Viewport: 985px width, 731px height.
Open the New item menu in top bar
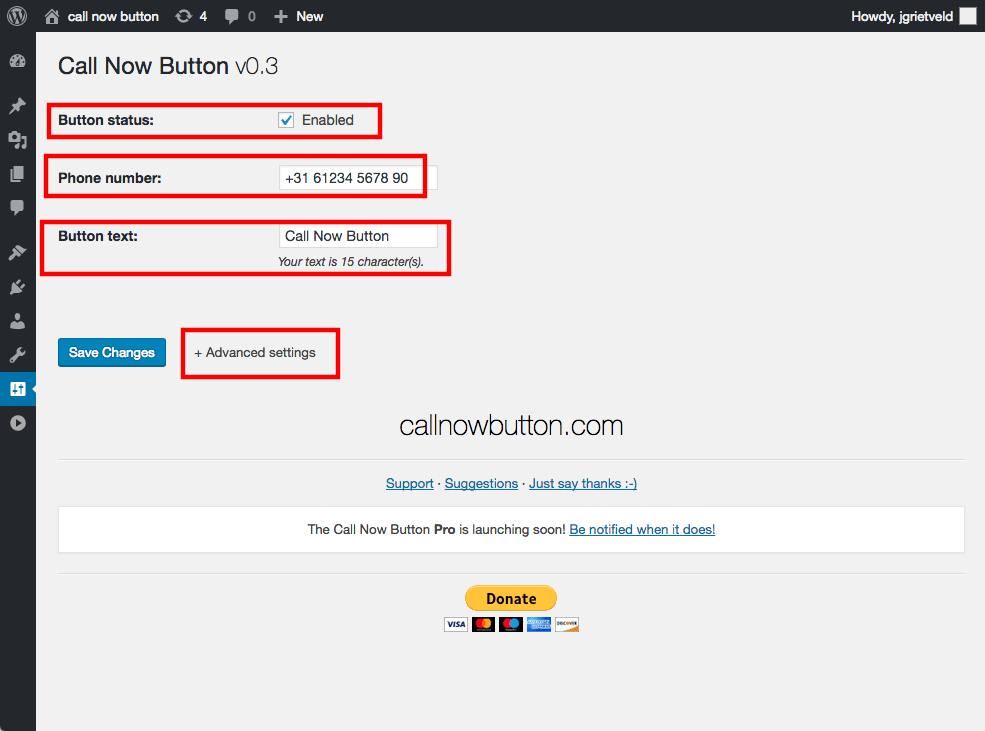(x=297, y=16)
